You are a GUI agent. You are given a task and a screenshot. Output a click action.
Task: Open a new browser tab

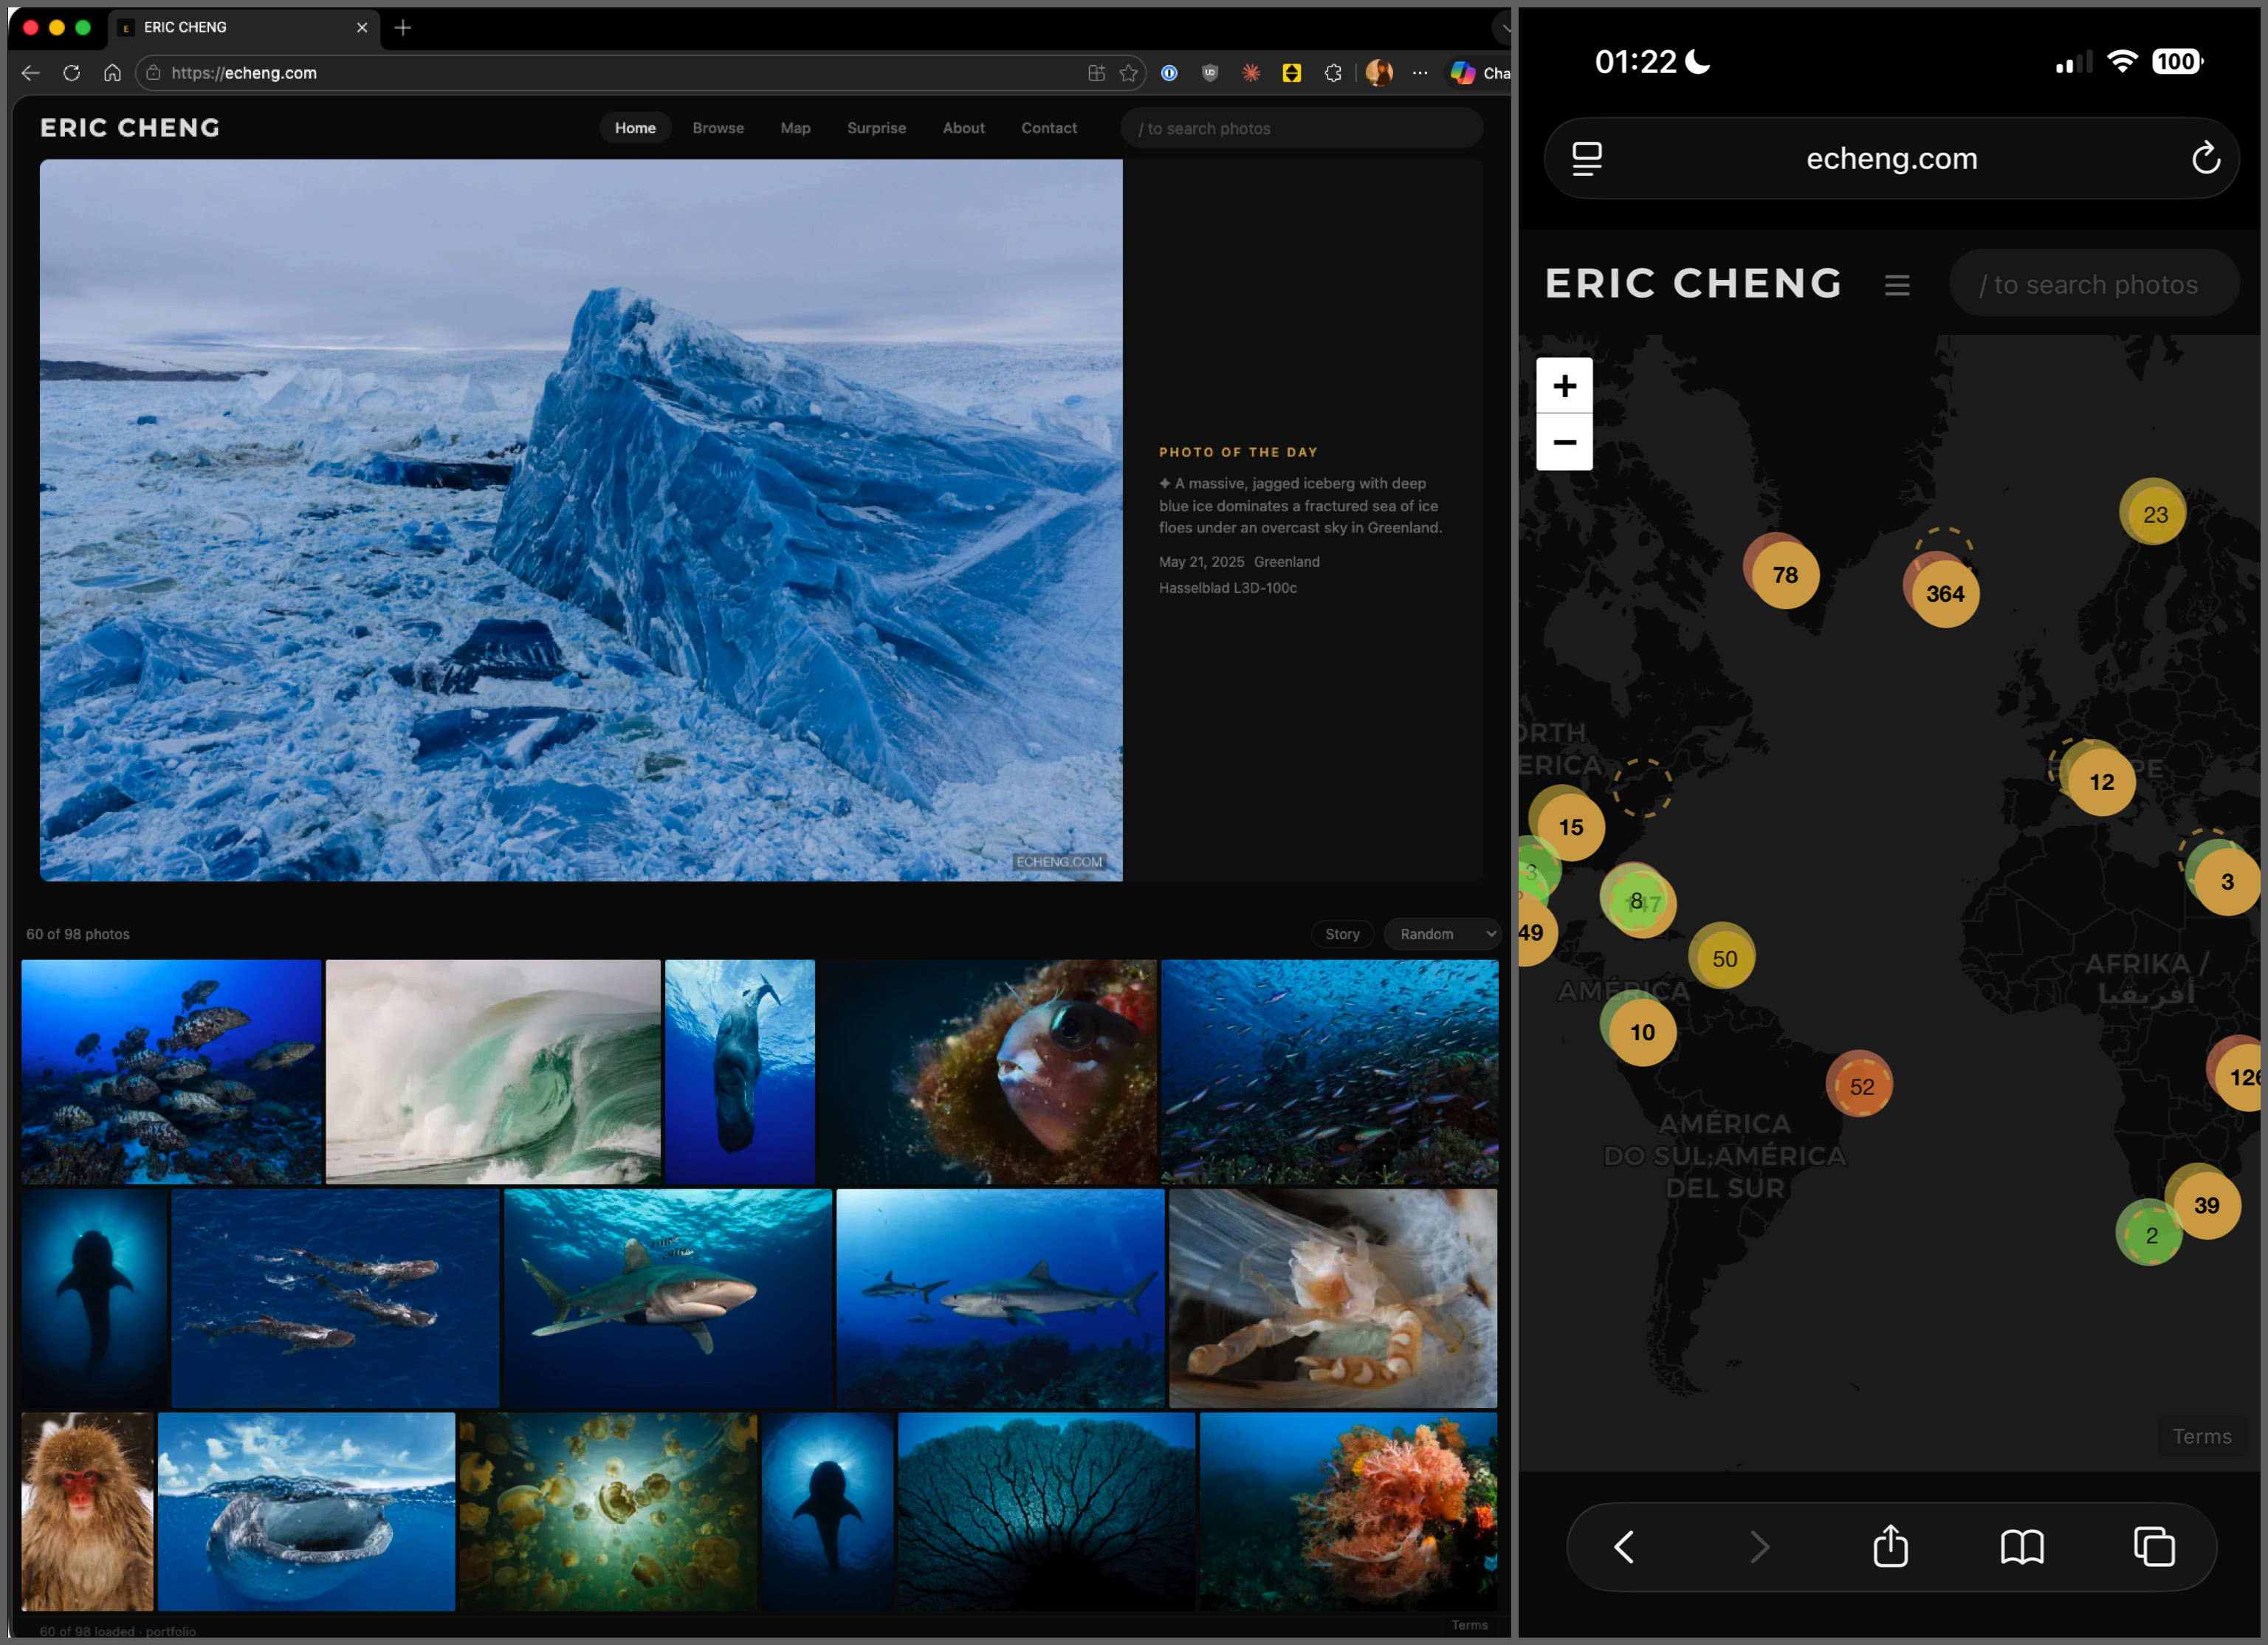coord(403,28)
